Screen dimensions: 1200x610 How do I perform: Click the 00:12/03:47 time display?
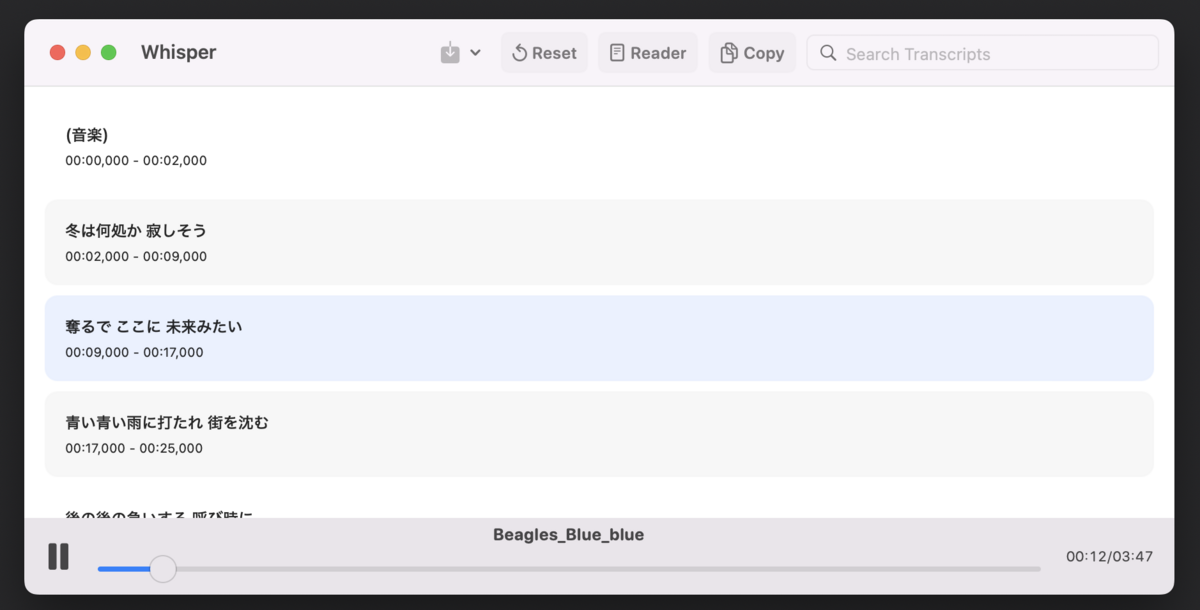1109,556
